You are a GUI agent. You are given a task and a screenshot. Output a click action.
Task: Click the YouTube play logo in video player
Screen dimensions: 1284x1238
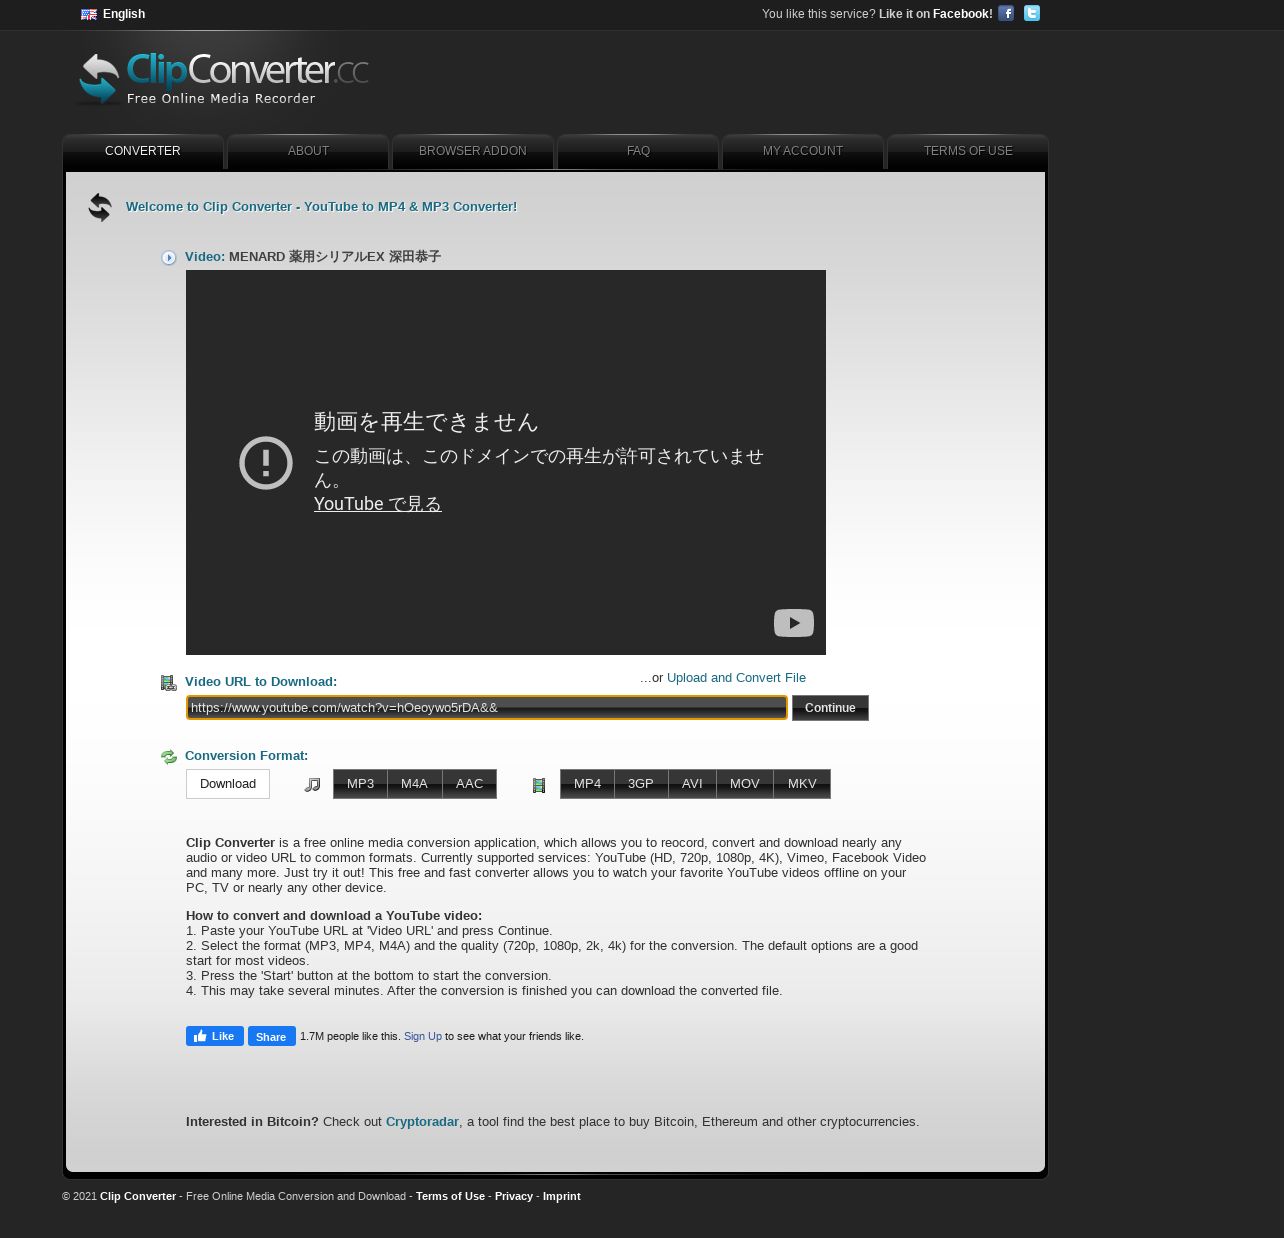pos(794,623)
